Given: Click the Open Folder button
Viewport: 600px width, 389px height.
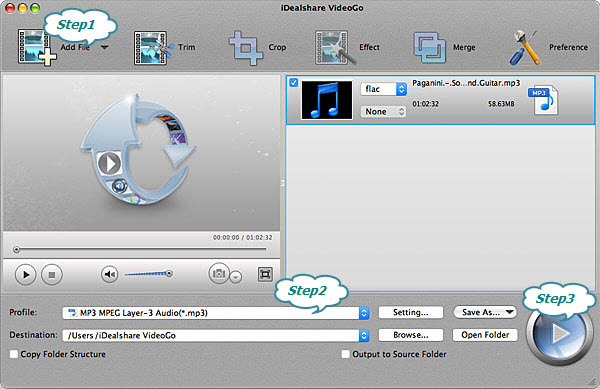Looking at the screenshot, I should point(485,335).
